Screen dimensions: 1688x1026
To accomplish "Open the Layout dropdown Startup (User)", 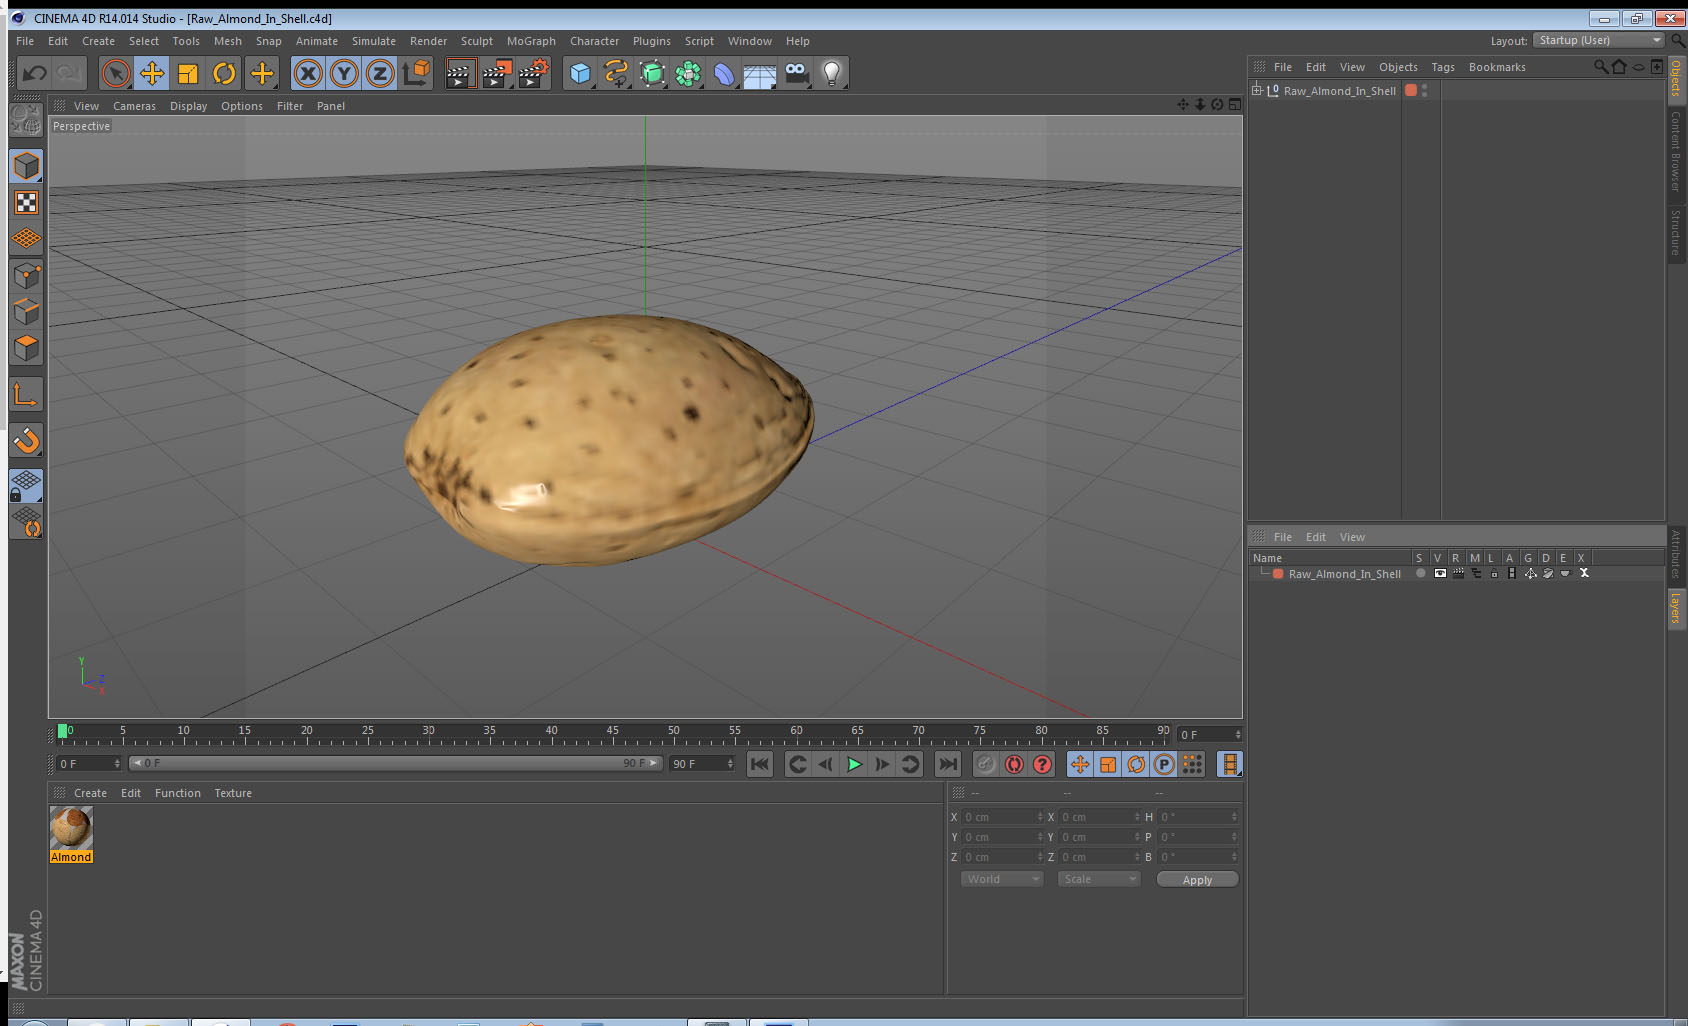I will (x=1599, y=40).
